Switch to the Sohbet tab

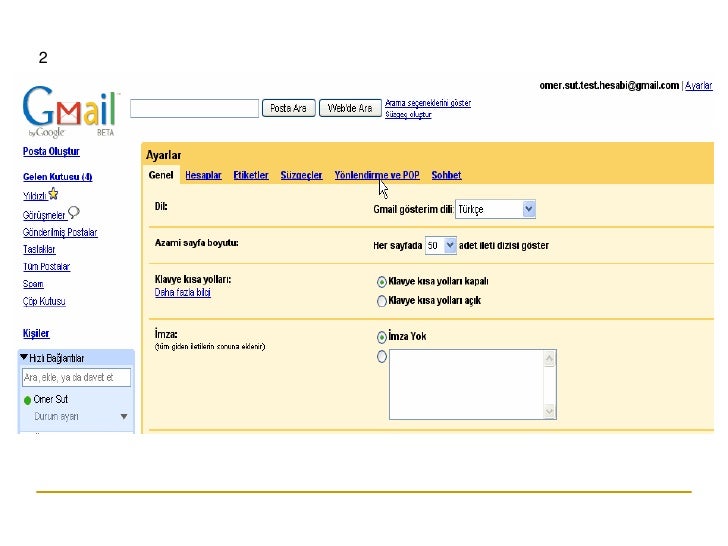click(446, 176)
